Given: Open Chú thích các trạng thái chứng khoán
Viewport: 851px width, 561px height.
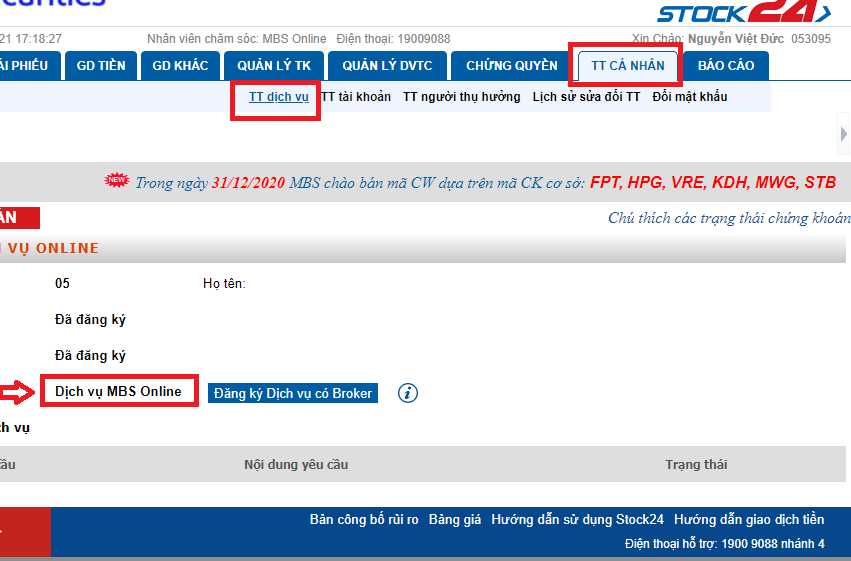Looking at the screenshot, I should 729,218.
